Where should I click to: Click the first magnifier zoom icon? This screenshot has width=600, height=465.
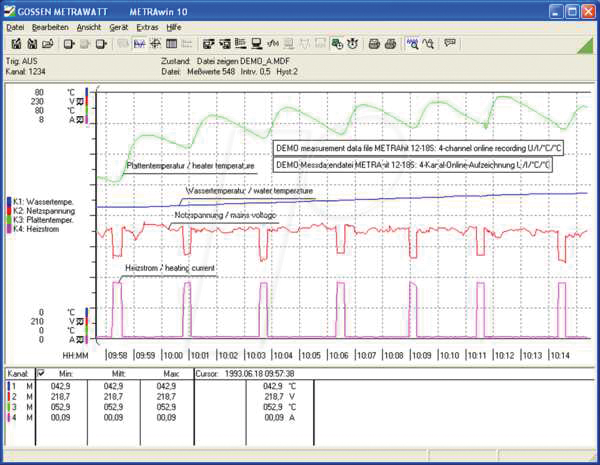(412, 44)
